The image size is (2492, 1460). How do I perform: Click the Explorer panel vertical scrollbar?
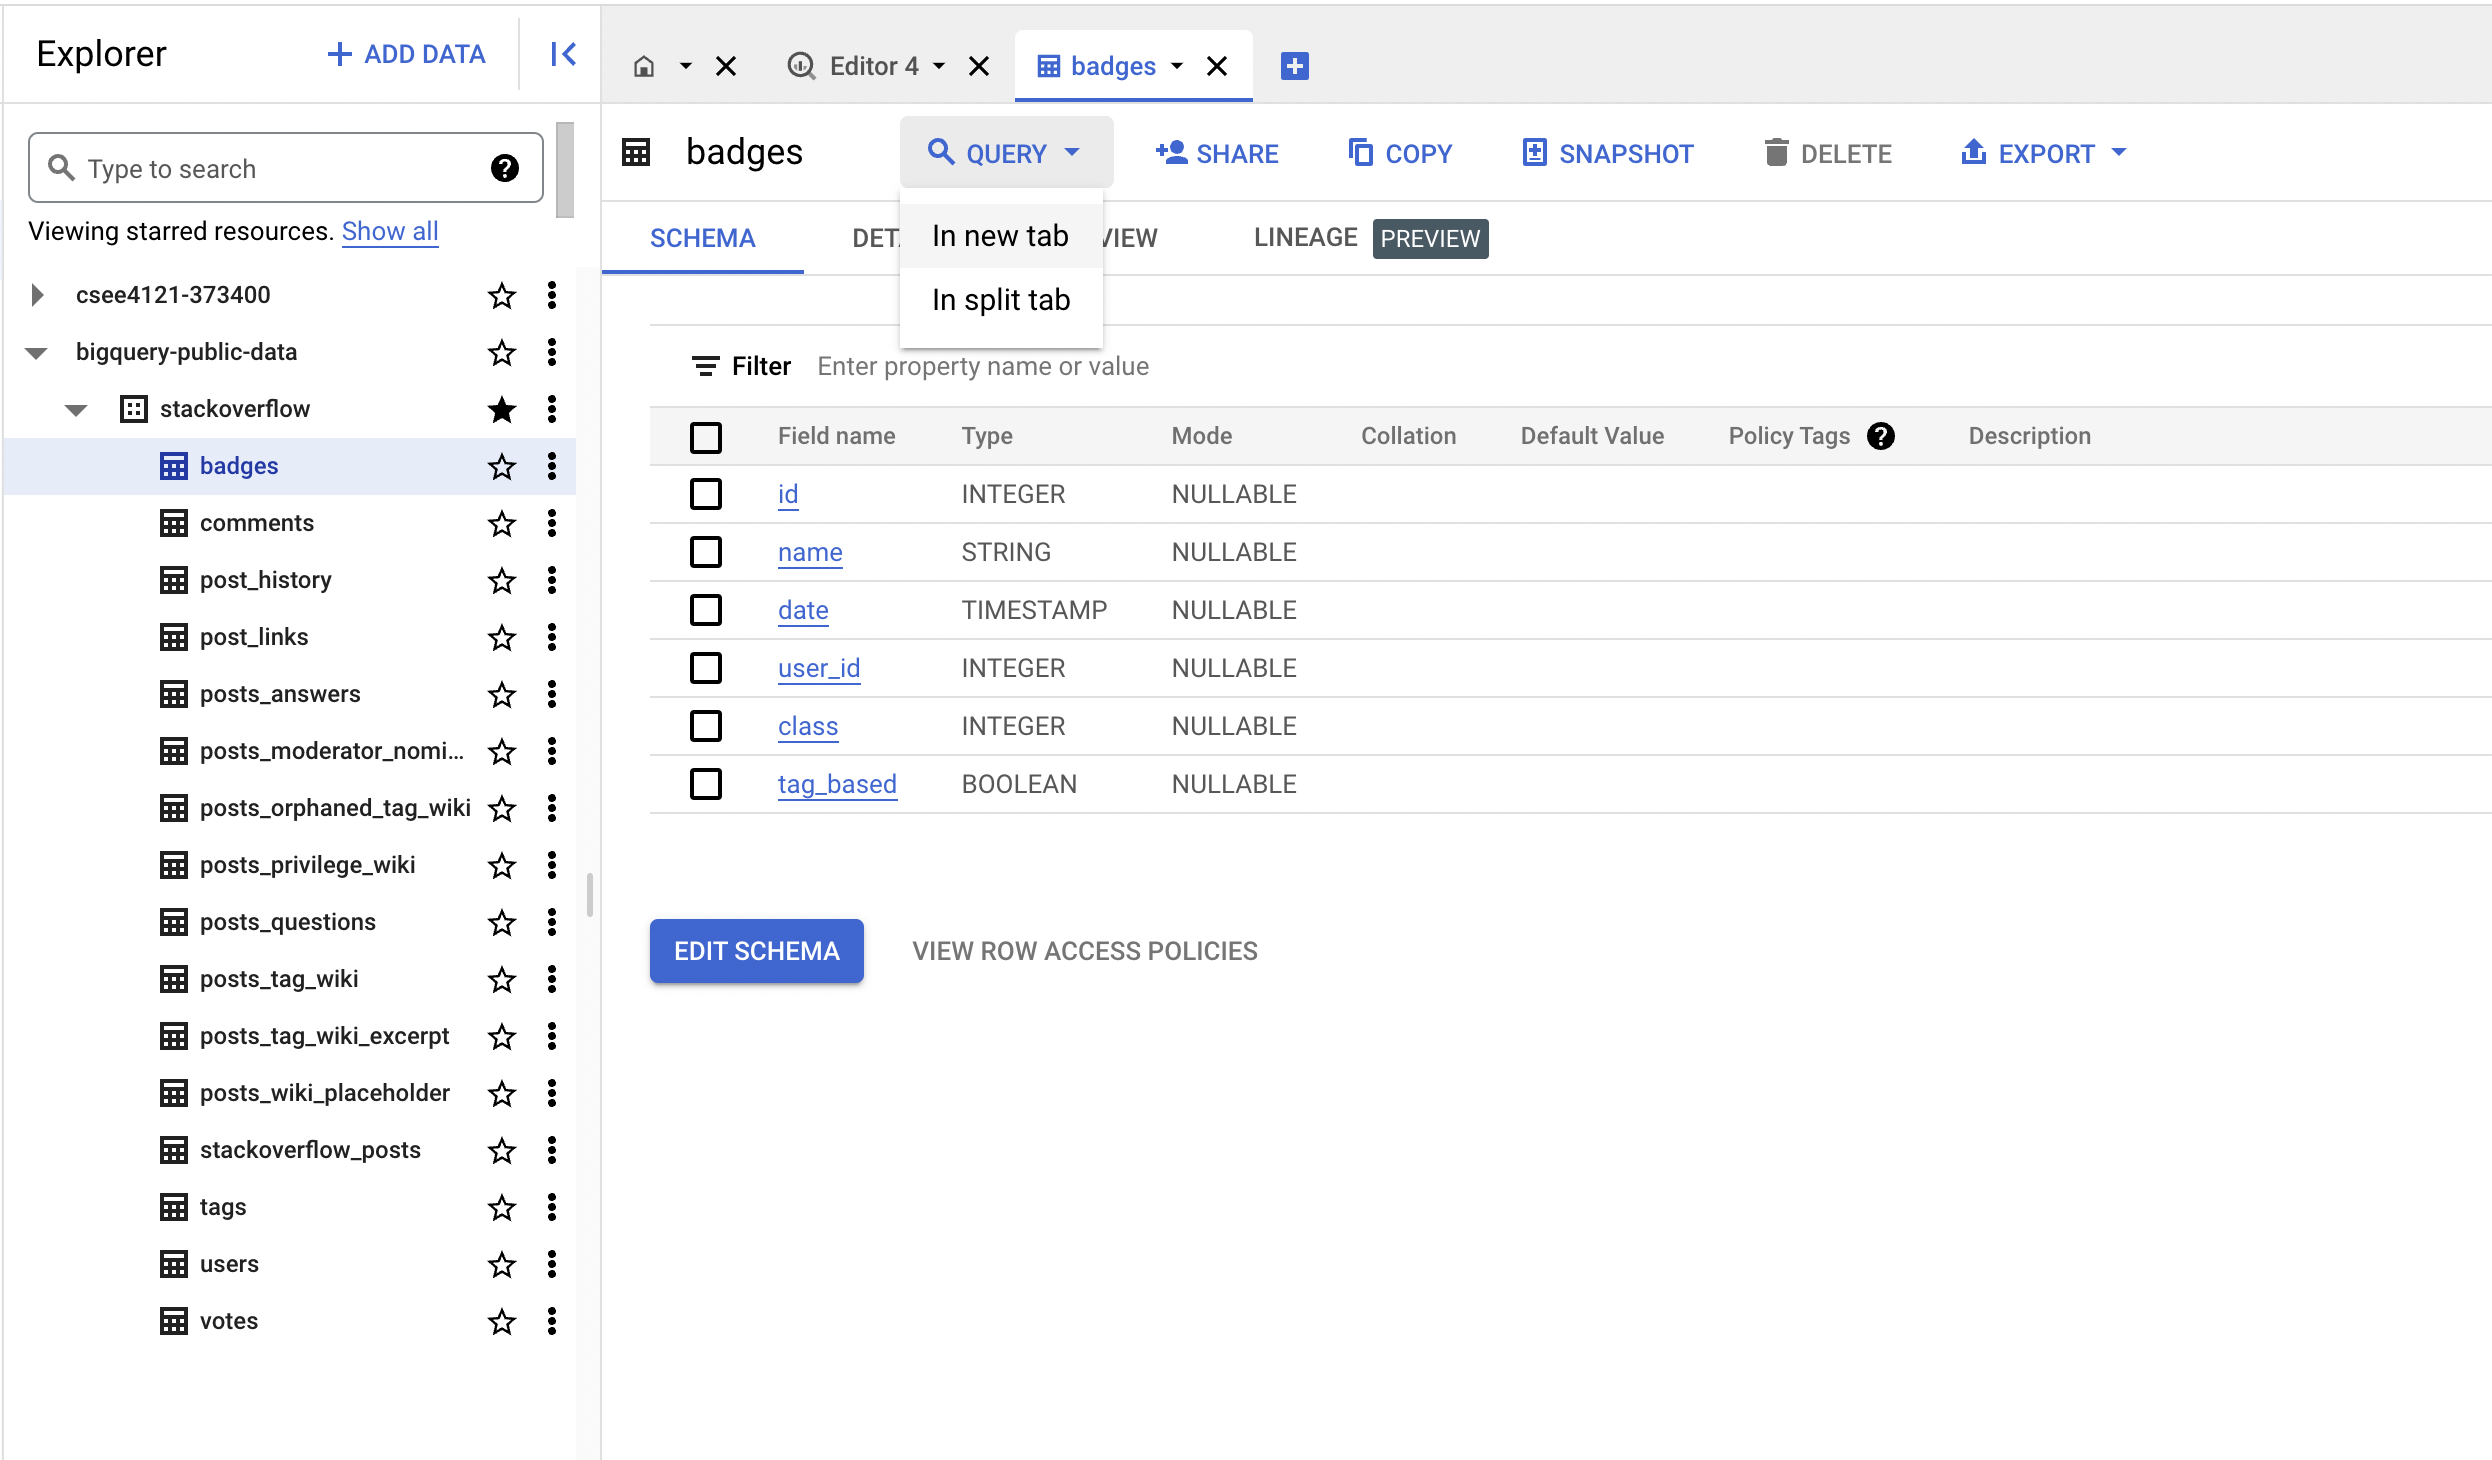click(x=565, y=170)
